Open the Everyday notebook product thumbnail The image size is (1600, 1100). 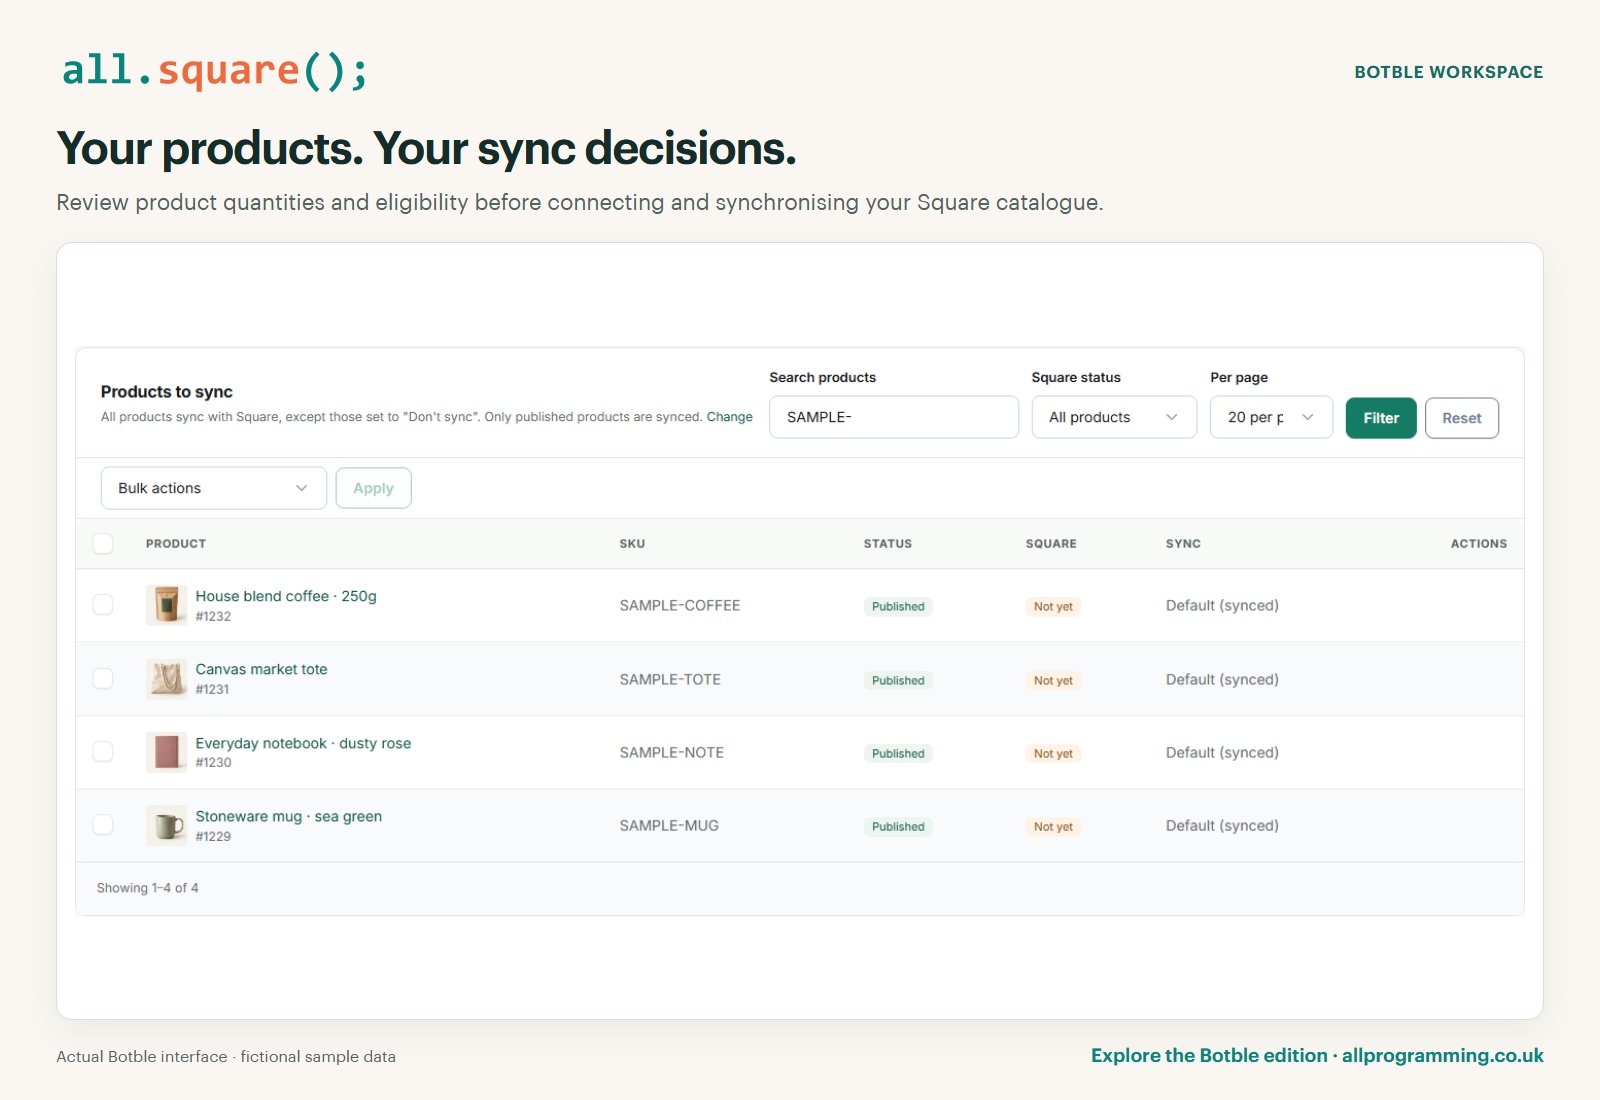pos(166,752)
